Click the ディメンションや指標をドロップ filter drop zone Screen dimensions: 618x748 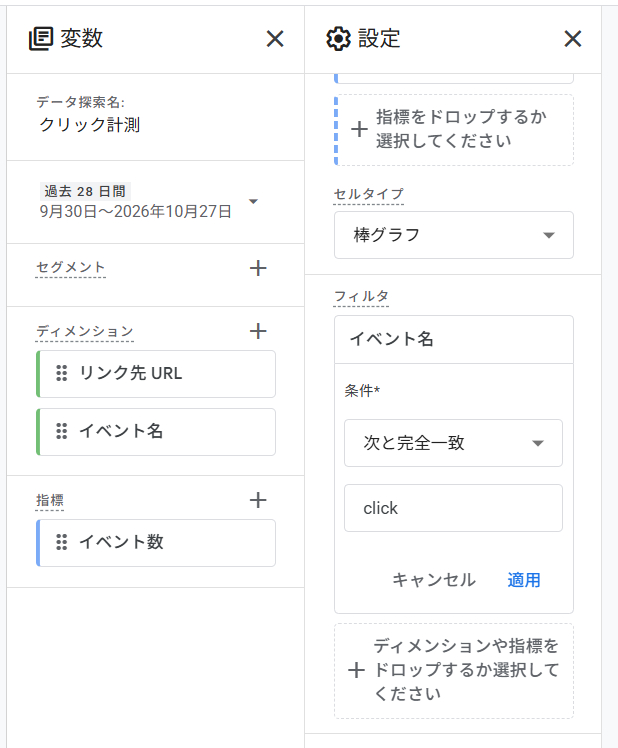point(454,671)
